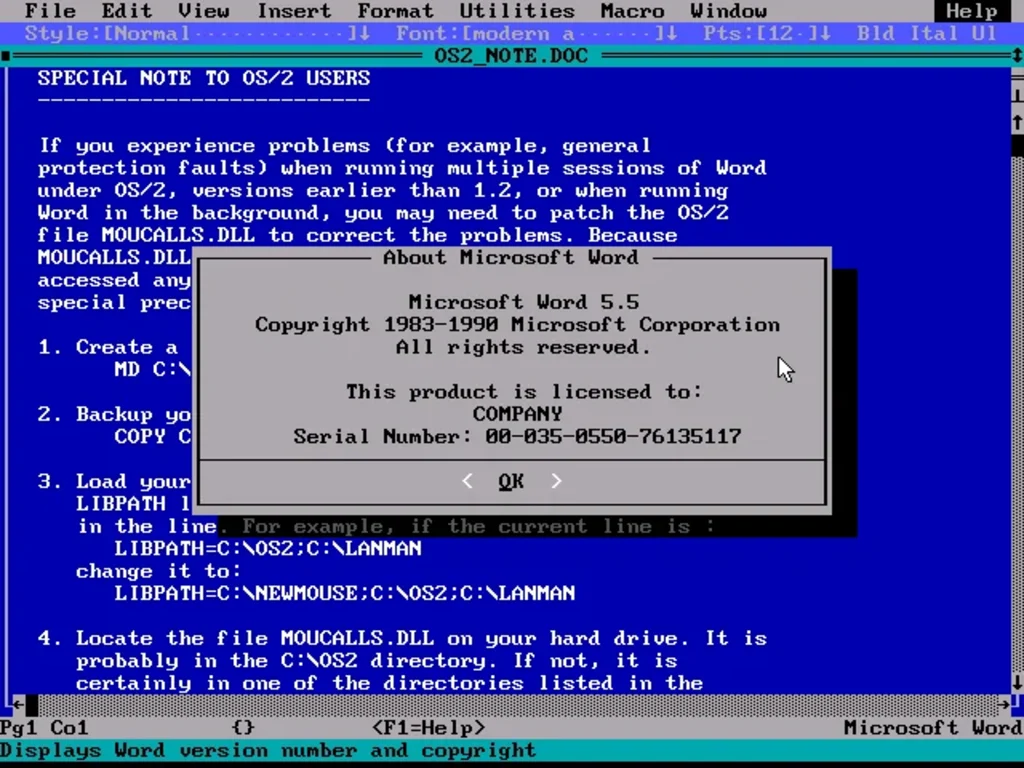Toggle Ul underline formatting on ribbon
Viewport: 1024px width, 768px height.
[x=985, y=33]
